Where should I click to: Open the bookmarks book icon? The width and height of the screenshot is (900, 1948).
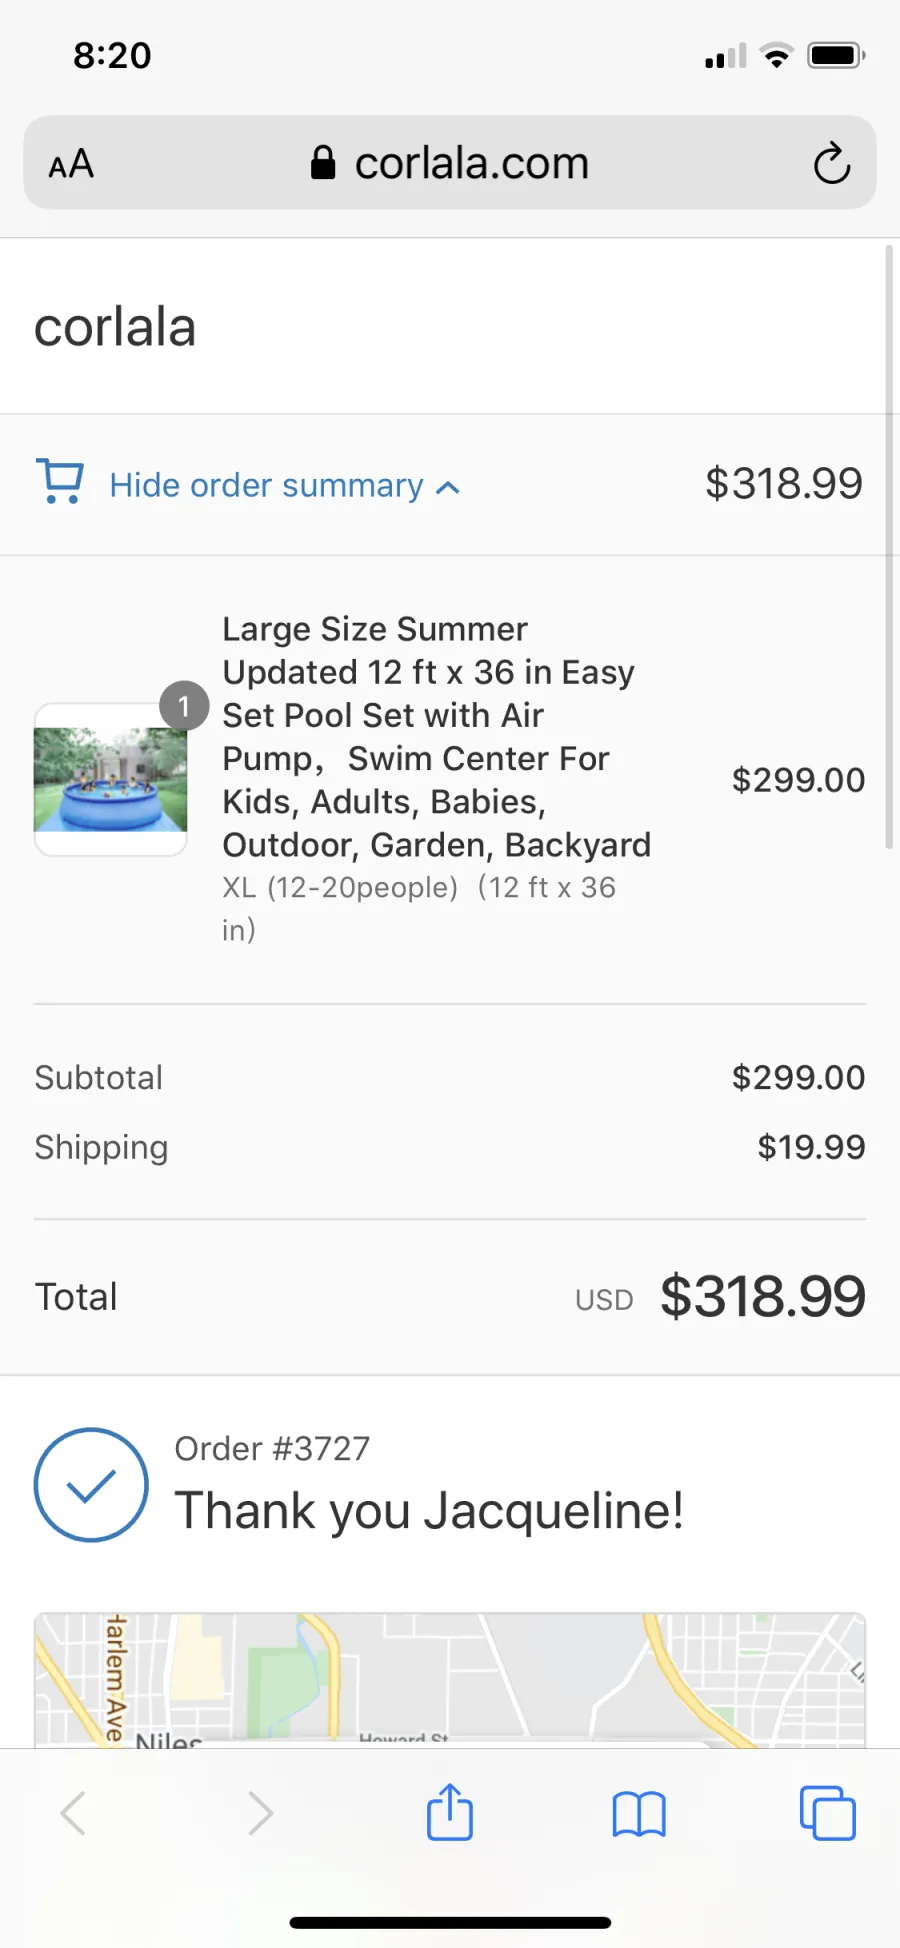click(639, 1814)
